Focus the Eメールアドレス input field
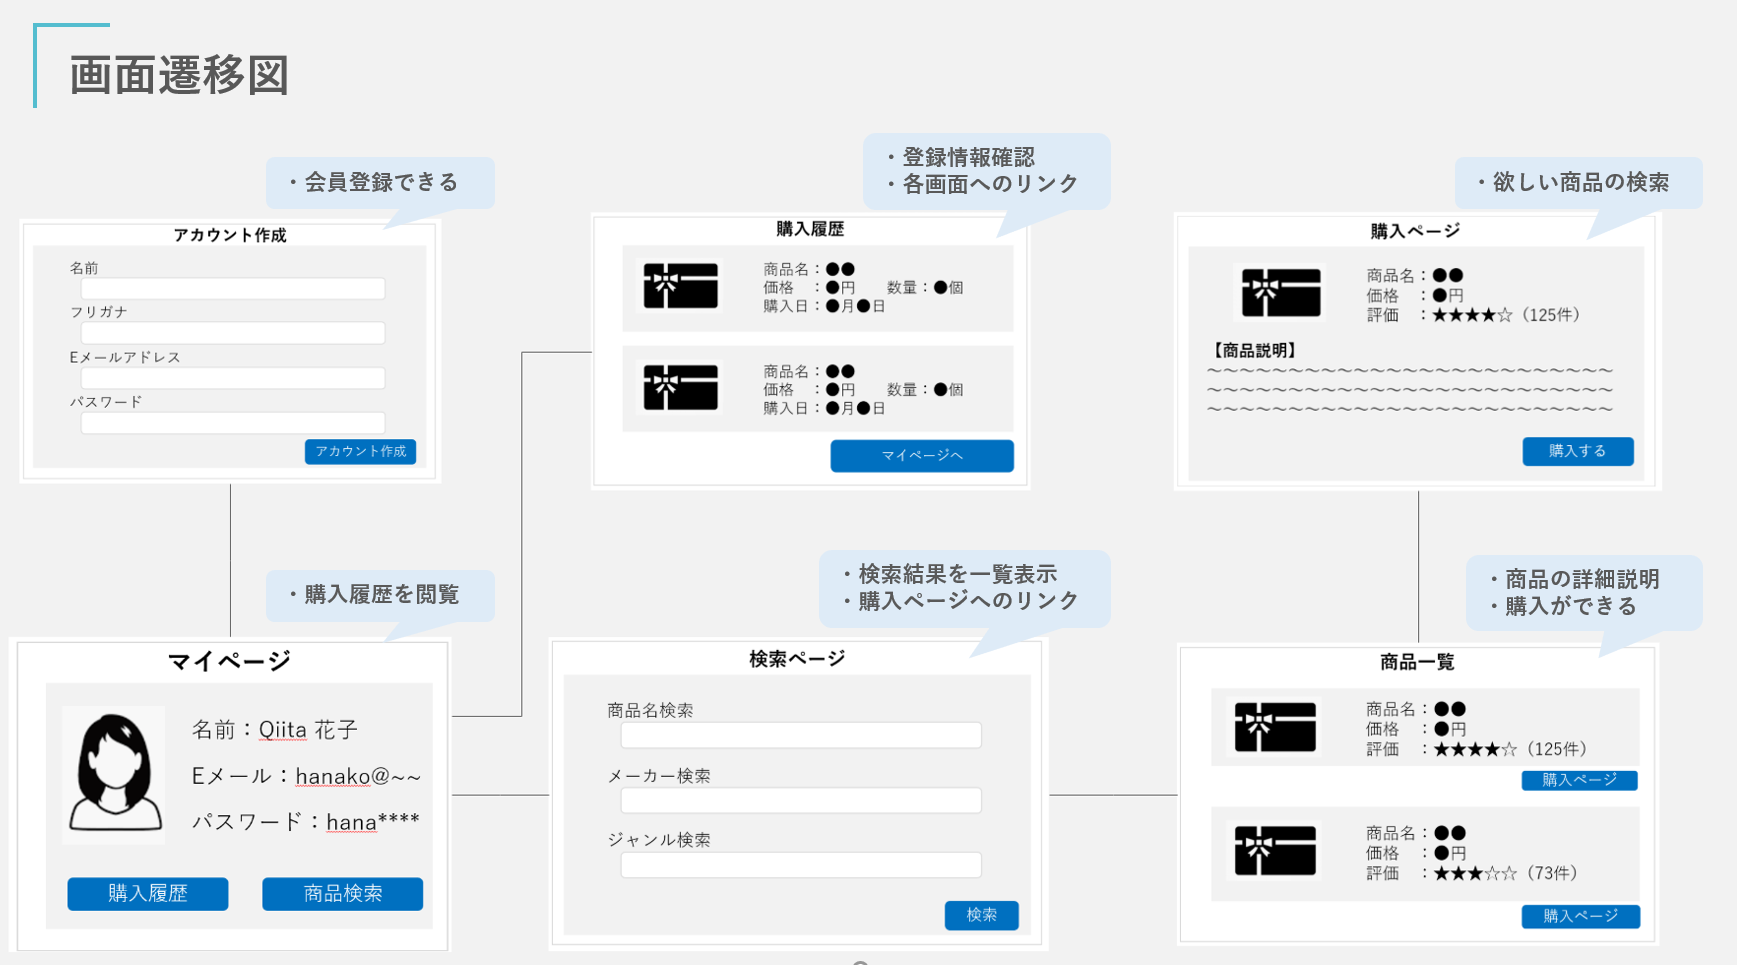 click(233, 378)
